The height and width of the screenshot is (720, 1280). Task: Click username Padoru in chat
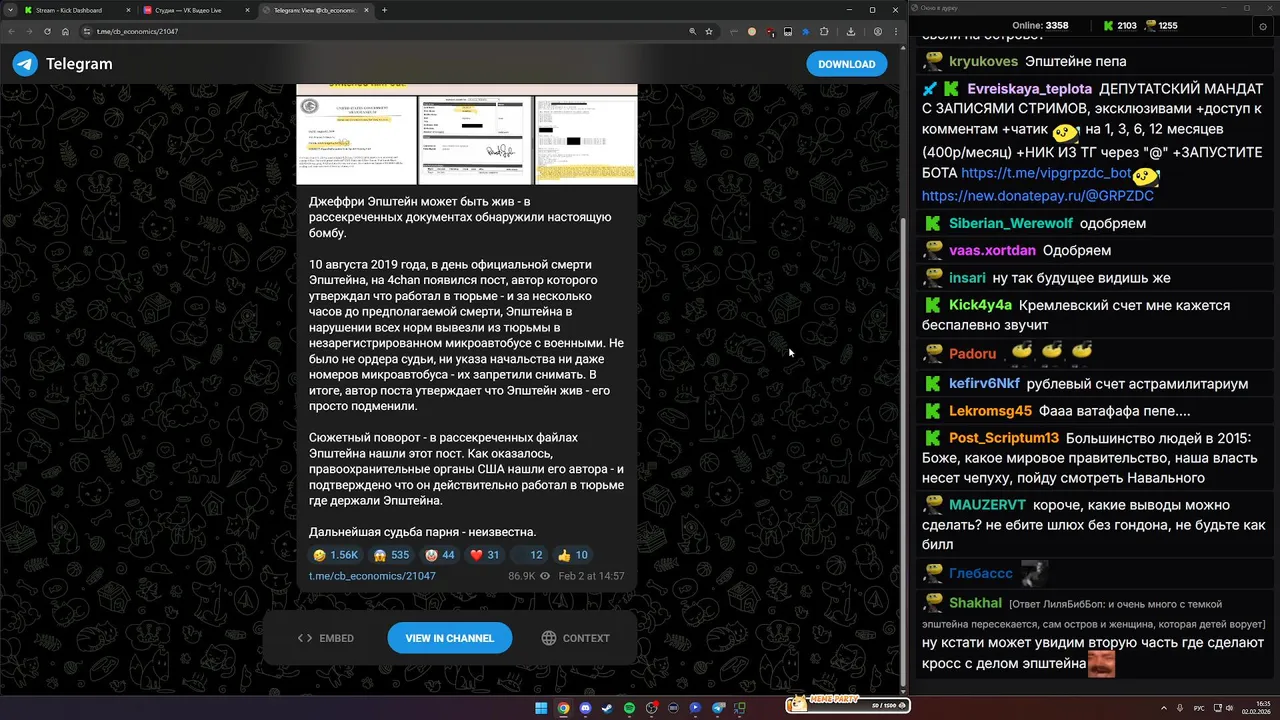point(973,354)
